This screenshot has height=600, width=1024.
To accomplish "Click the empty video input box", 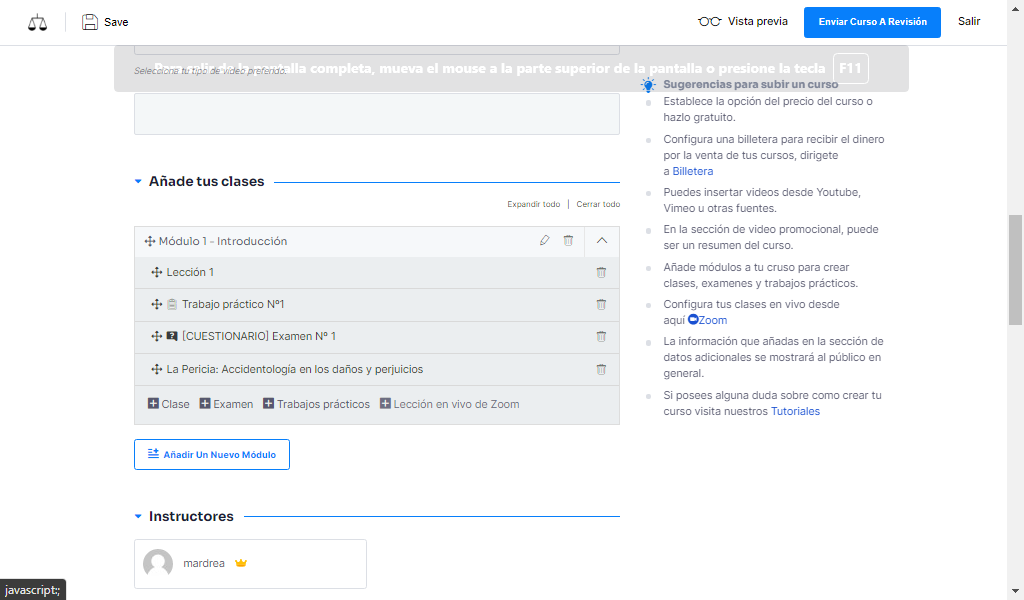I will pos(377,114).
